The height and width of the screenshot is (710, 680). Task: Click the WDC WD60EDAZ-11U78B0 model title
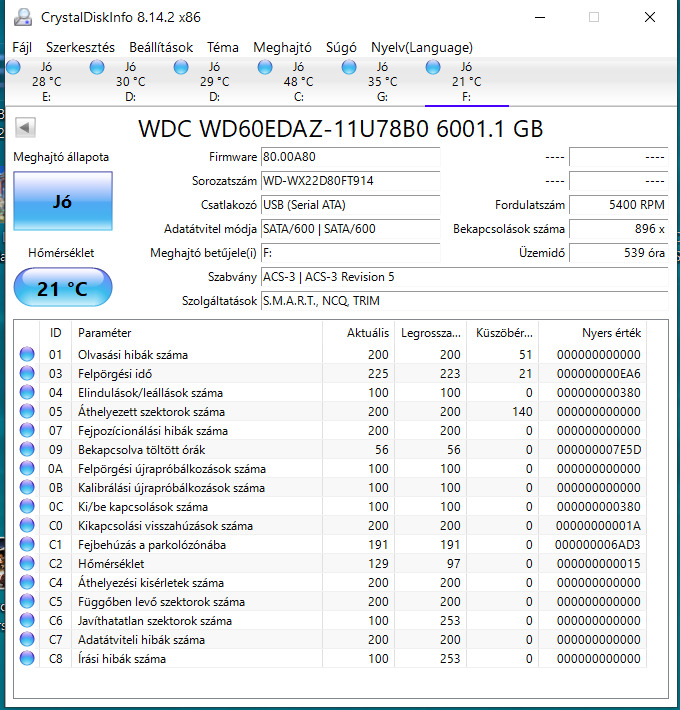coord(340,129)
